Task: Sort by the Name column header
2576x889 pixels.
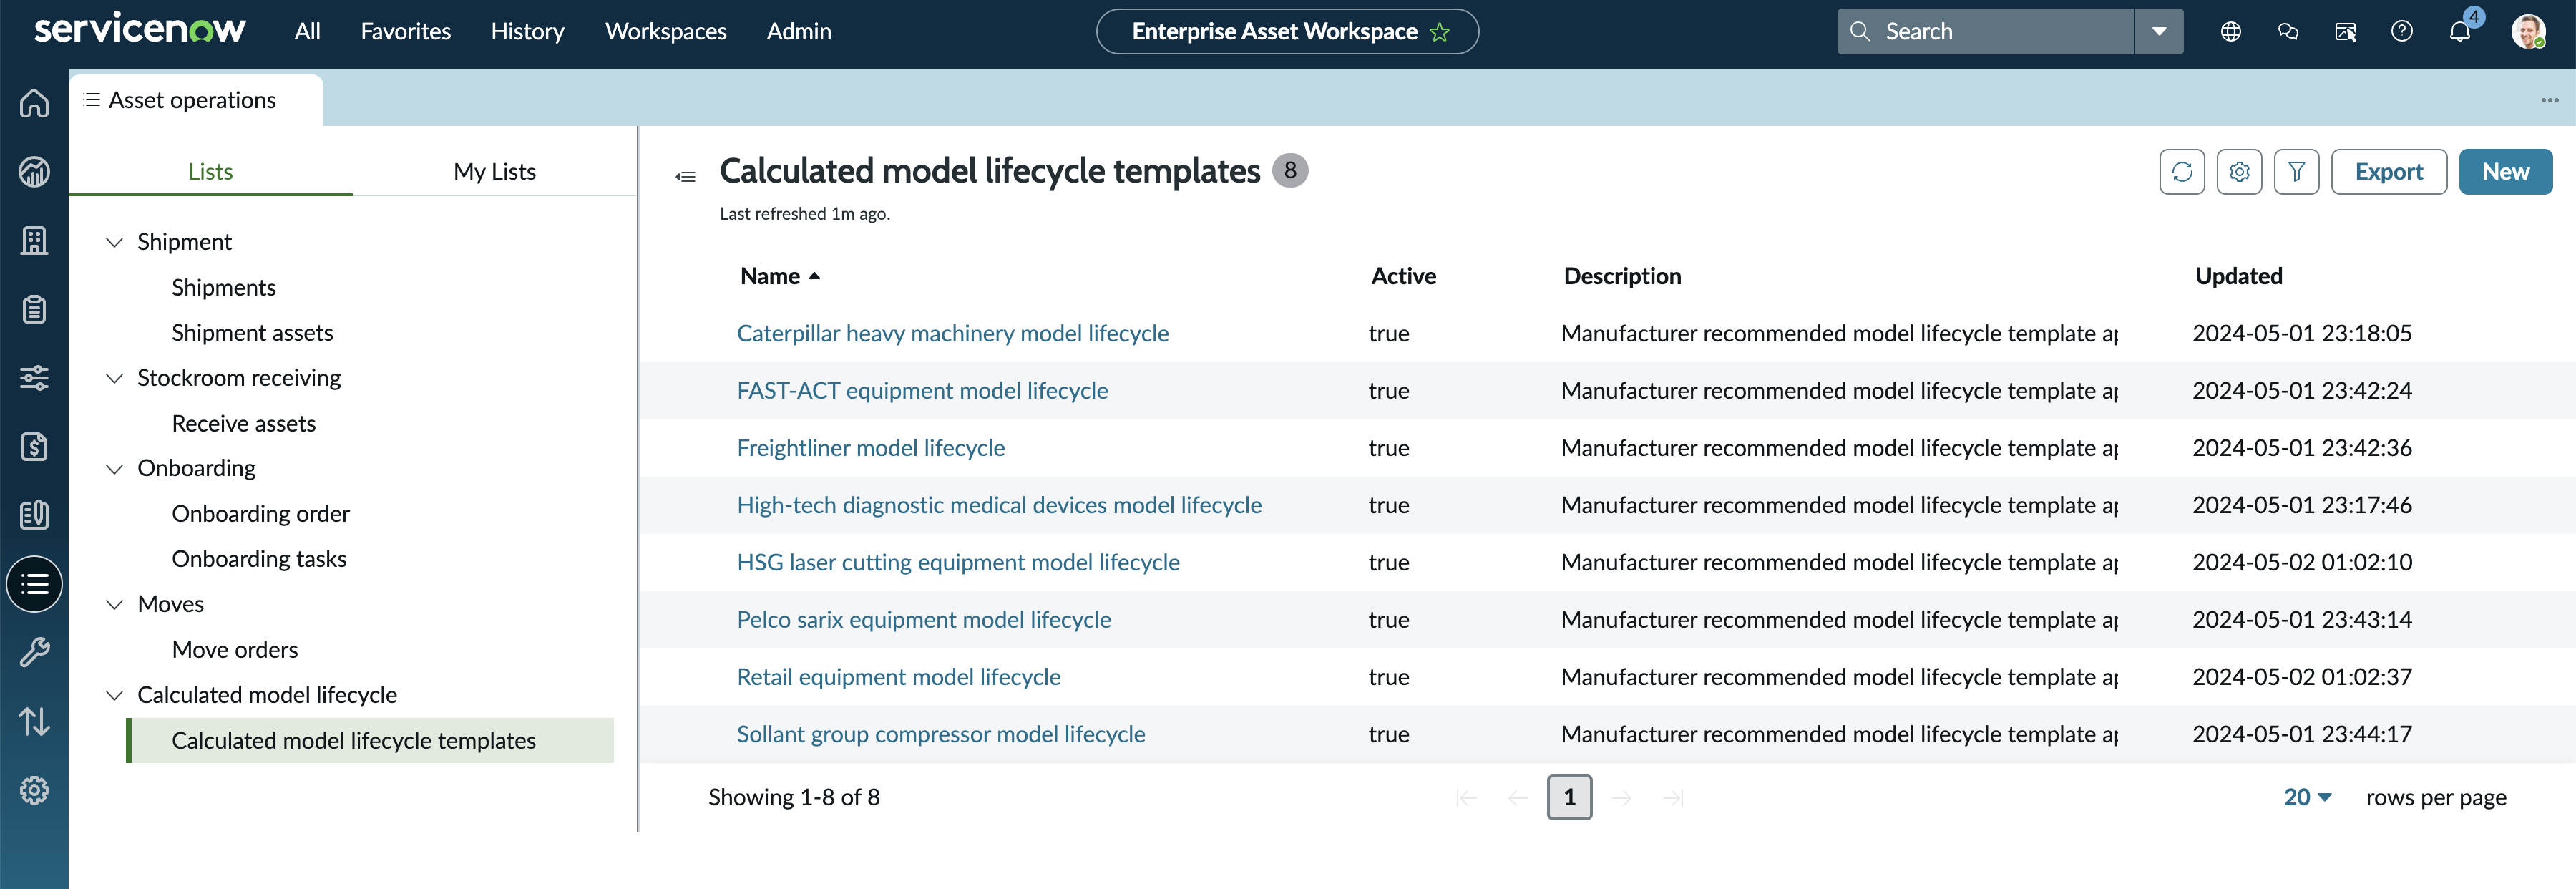Action: [780, 276]
